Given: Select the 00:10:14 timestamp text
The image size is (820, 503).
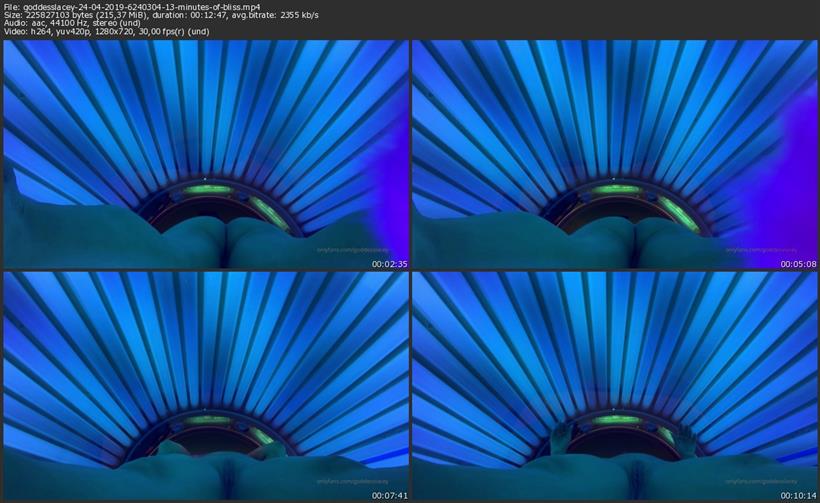Looking at the screenshot, I should tap(796, 494).
